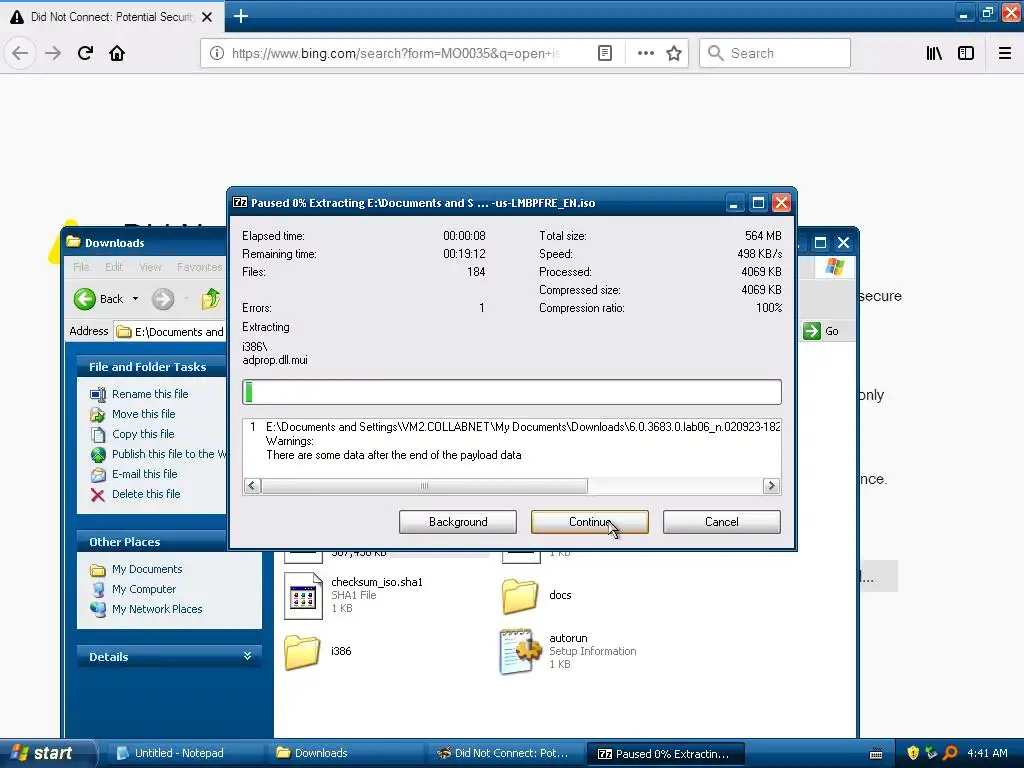Open My Network Places link
The image size is (1024, 768).
[157, 609]
